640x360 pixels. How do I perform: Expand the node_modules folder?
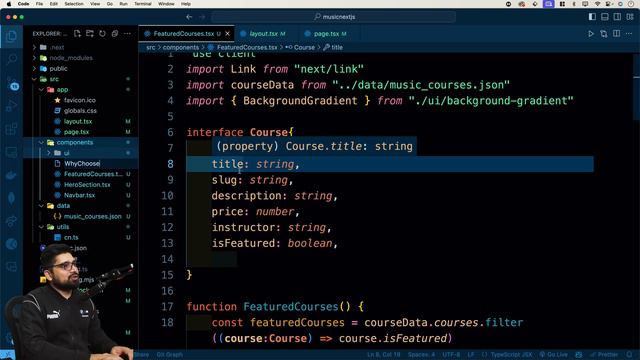pyautogui.click(x=35, y=58)
